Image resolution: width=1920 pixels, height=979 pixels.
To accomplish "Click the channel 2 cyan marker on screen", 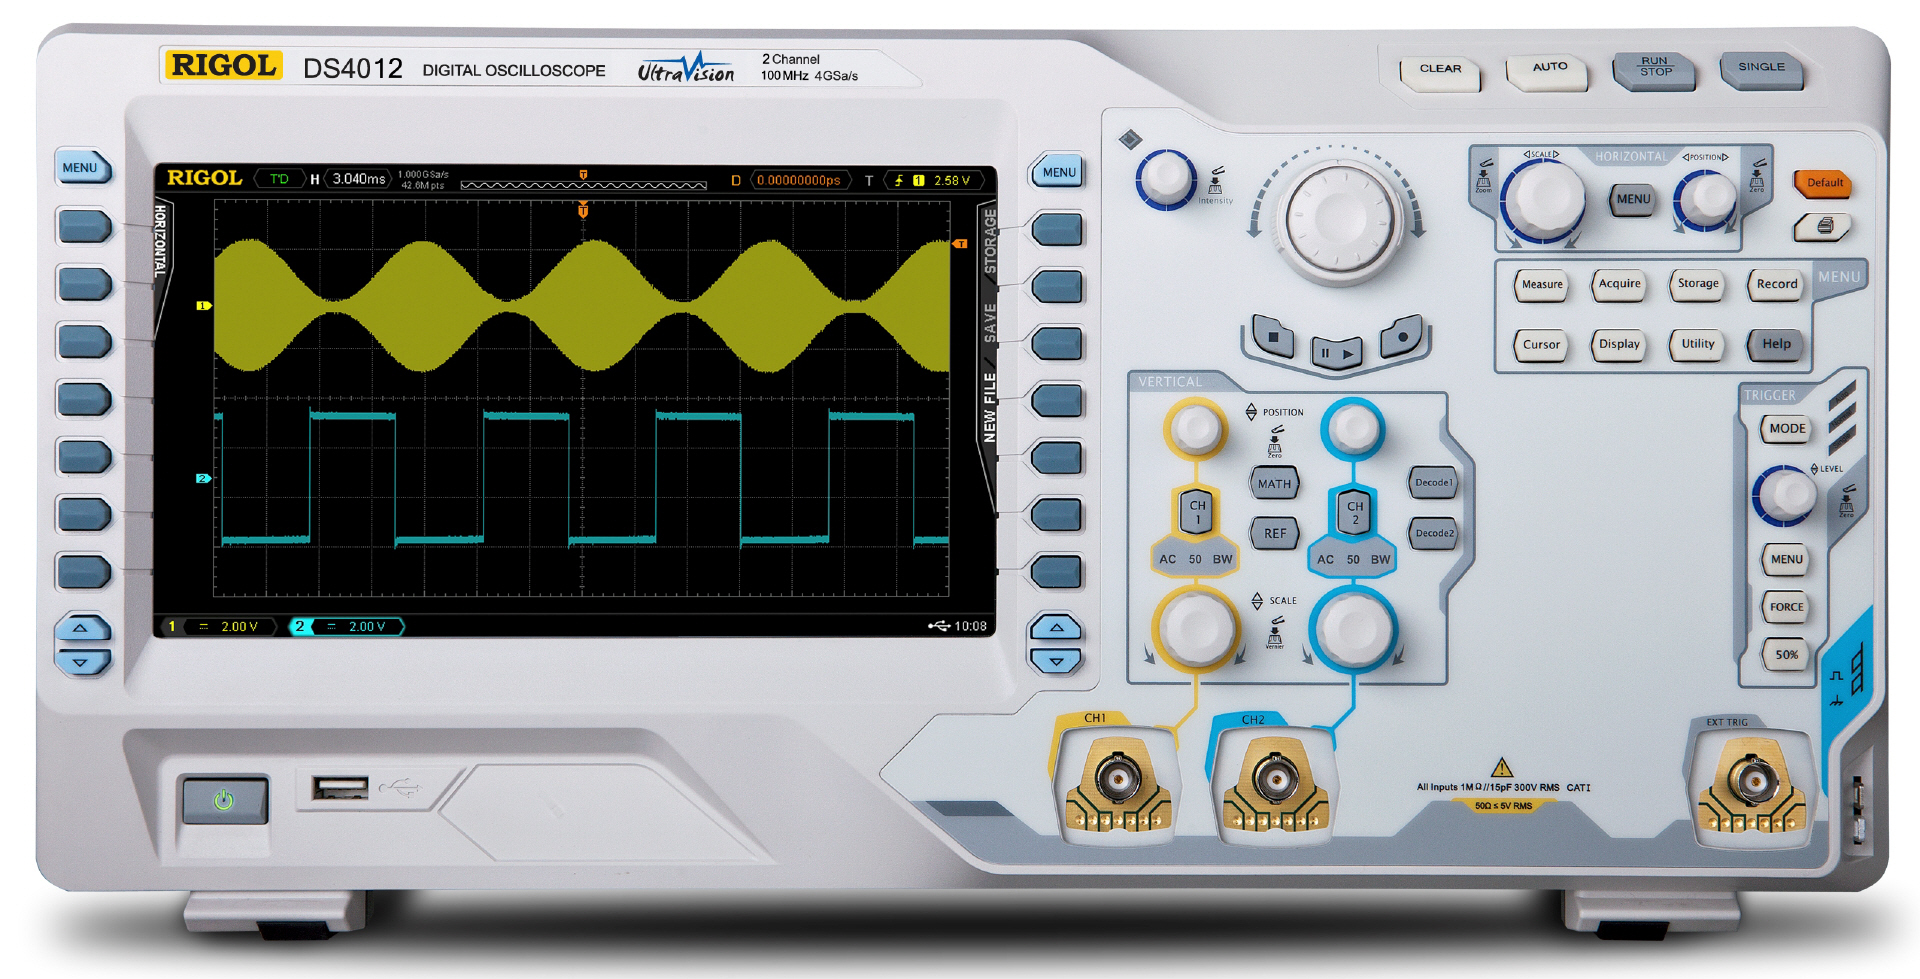I will (x=203, y=478).
